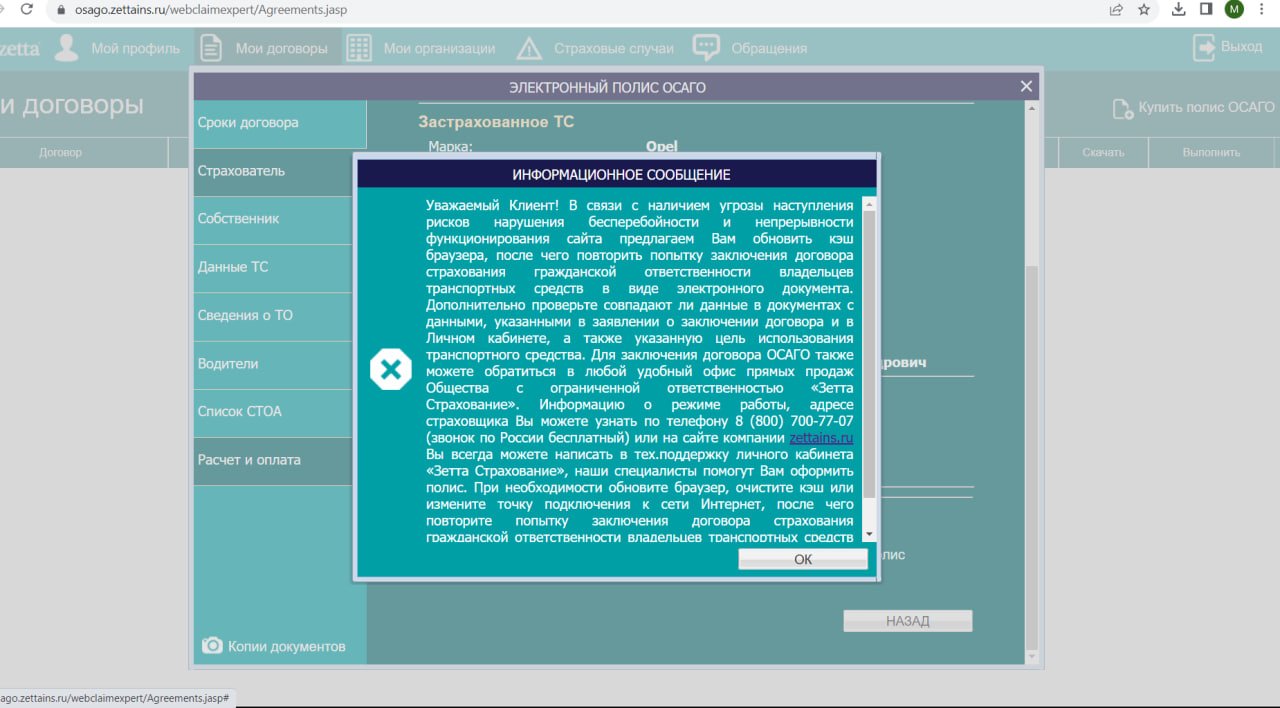Click the Застрахованное ТС heading

click(x=496, y=122)
